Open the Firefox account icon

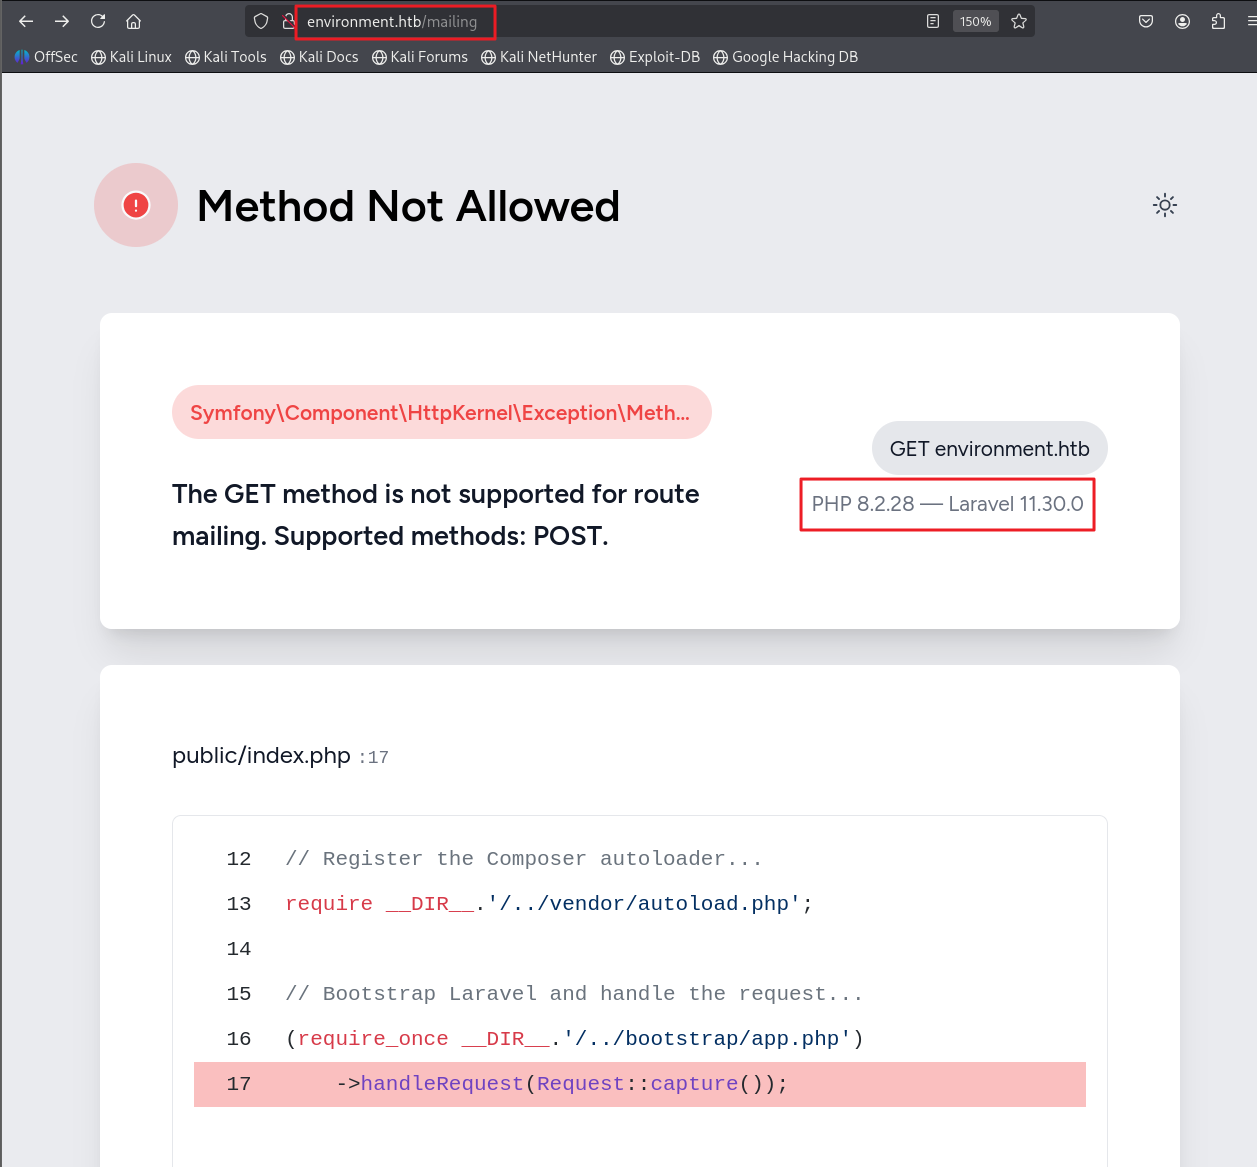1182,21
